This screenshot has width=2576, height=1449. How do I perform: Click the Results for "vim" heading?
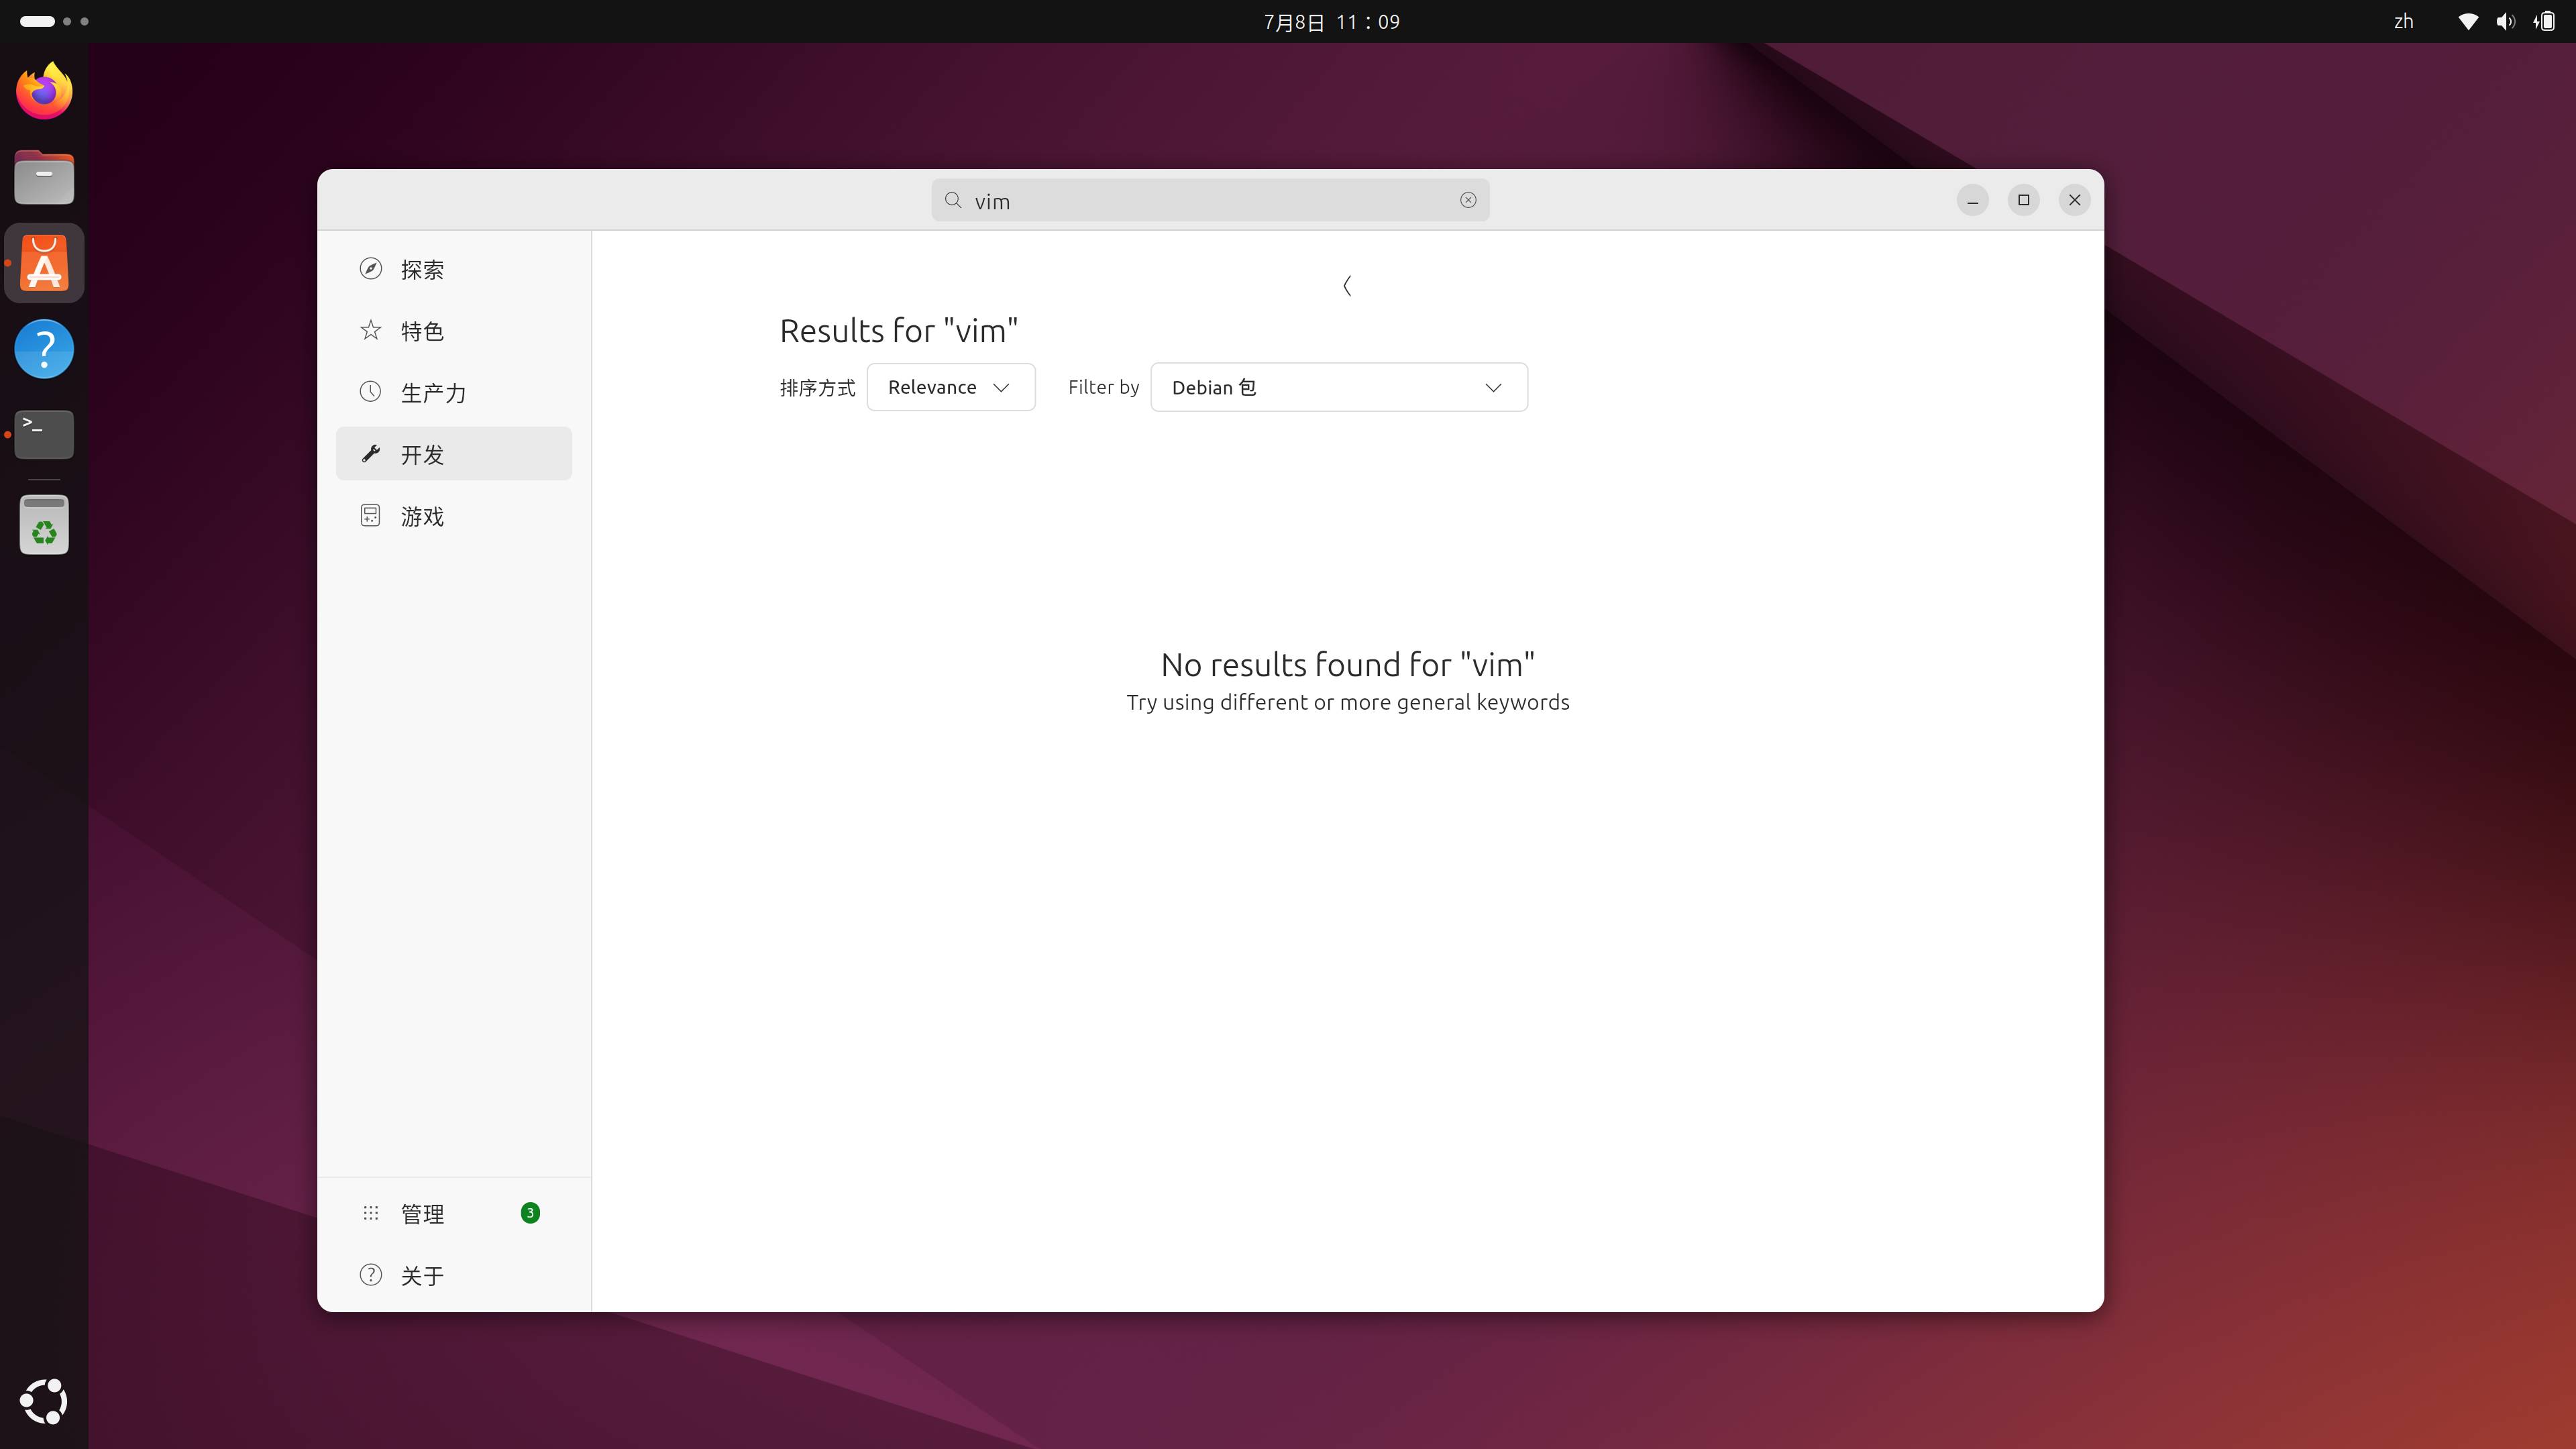pyautogui.click(x=898, y=331)
